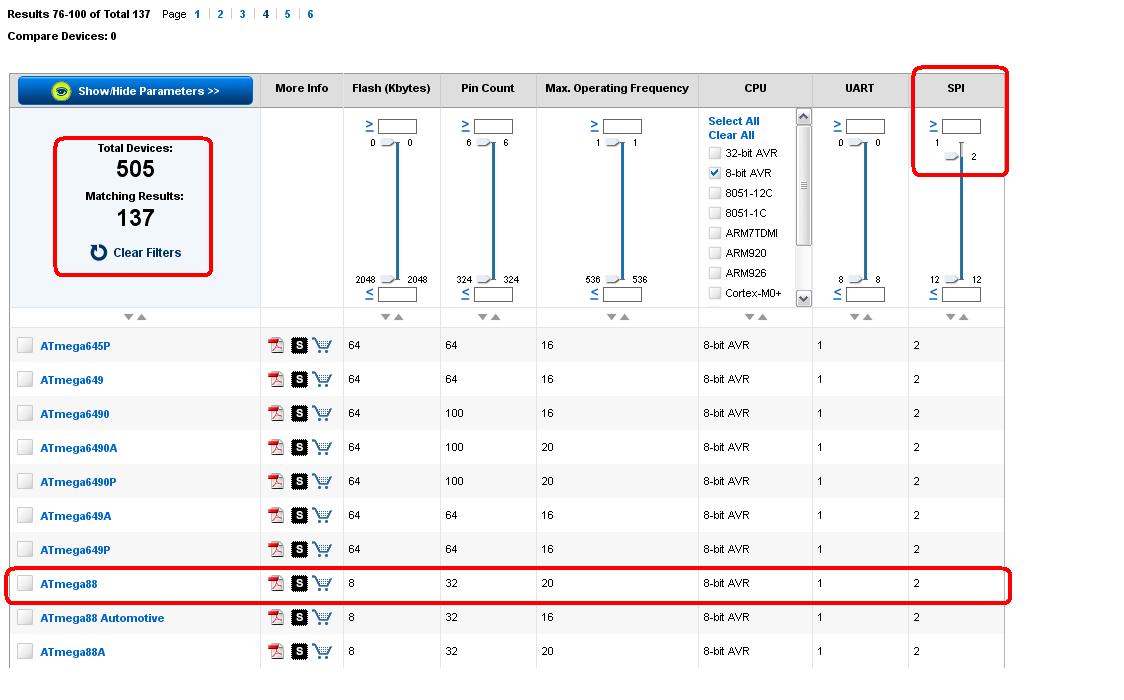Click the Flash minimum value input box

pos(397,126)
